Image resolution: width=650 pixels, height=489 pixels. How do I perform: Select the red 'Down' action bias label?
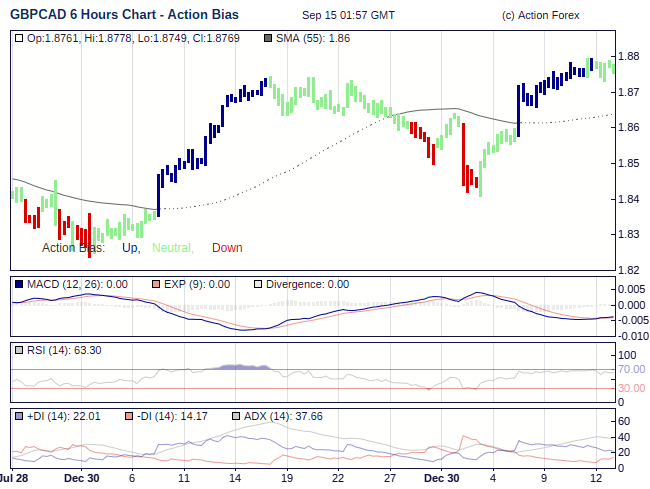click(x=227, y=248)
